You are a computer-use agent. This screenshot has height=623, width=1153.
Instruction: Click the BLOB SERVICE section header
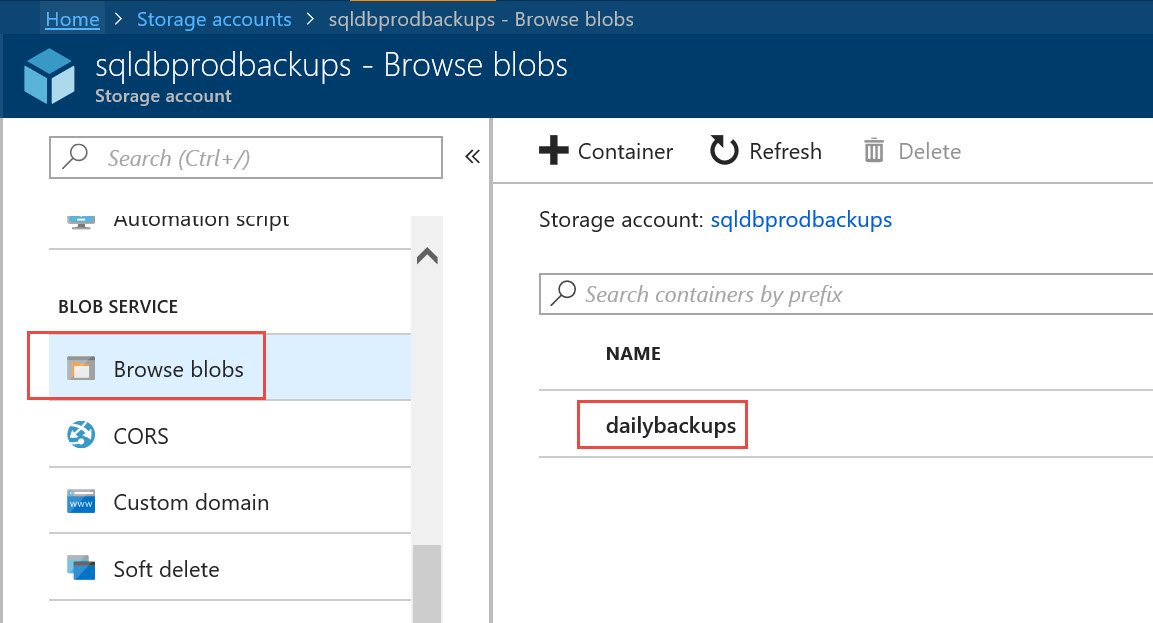pyautogui.click(x=118, y=306)
